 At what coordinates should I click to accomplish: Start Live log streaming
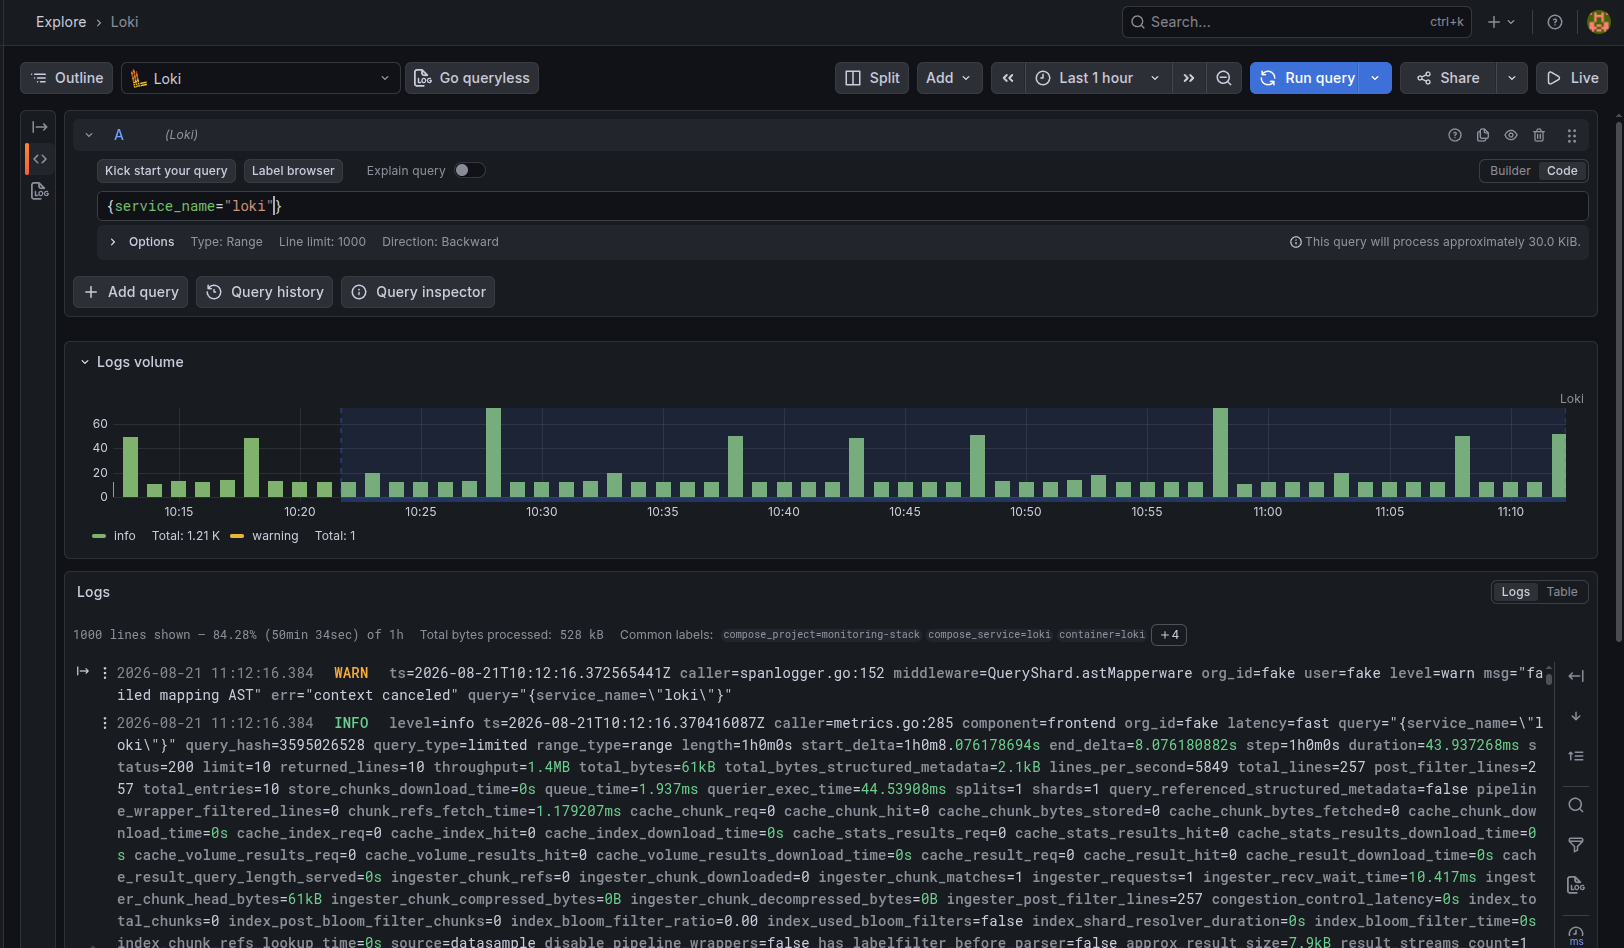[x=1572, y=78]
